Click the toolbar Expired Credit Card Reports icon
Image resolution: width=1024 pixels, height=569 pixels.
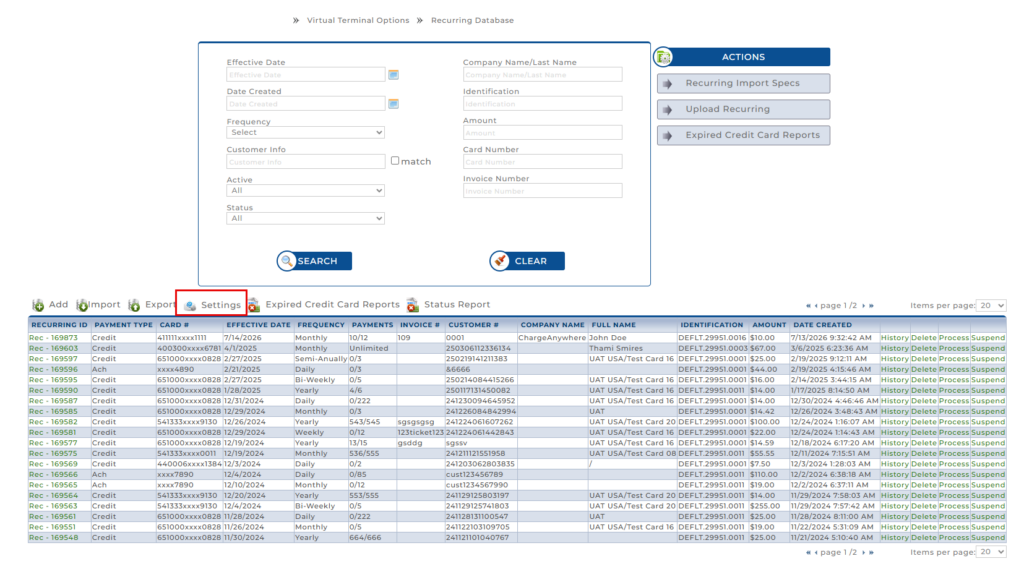point(253,305)
